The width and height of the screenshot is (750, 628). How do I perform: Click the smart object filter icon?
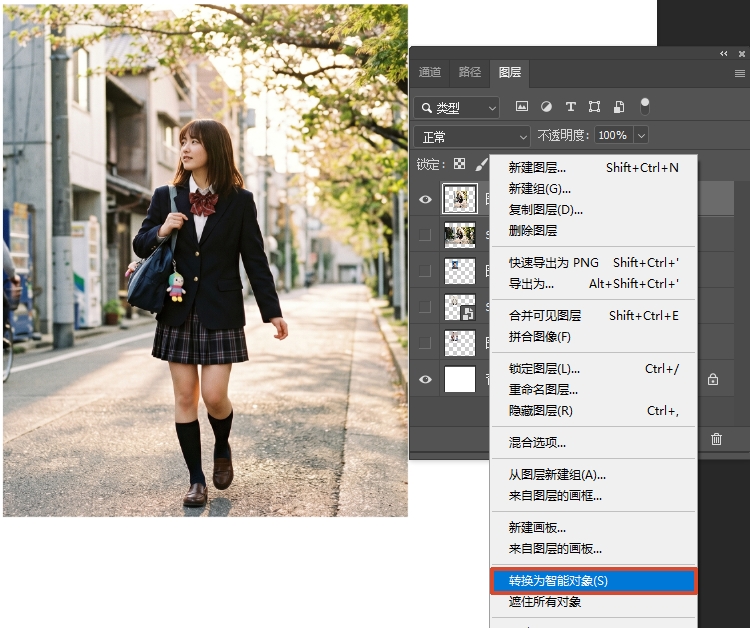(x=619, y=107)
